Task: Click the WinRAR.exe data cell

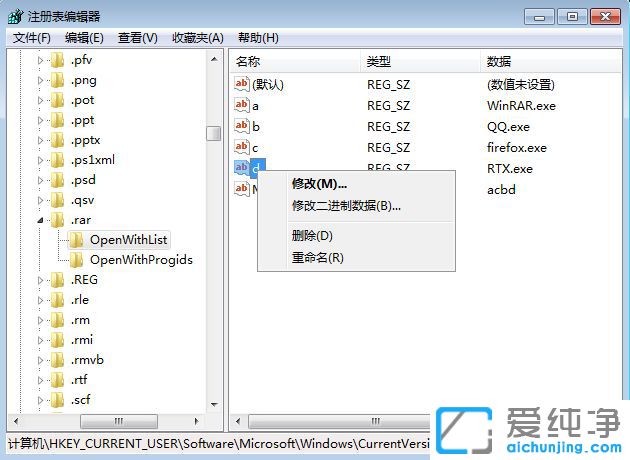Action: click(522, 106)
